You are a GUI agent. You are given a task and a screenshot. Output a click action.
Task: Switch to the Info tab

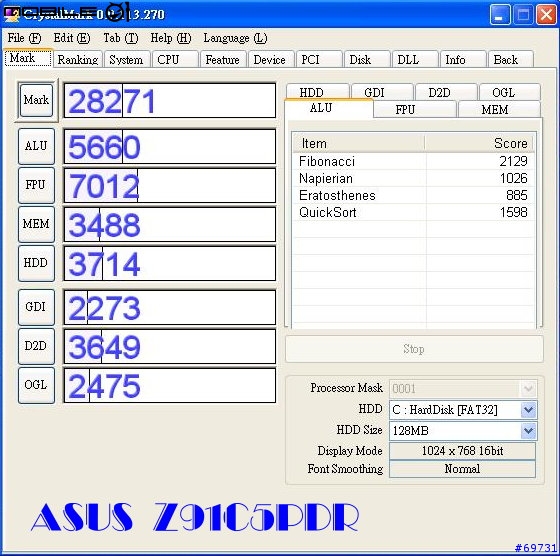coord(463,59)
